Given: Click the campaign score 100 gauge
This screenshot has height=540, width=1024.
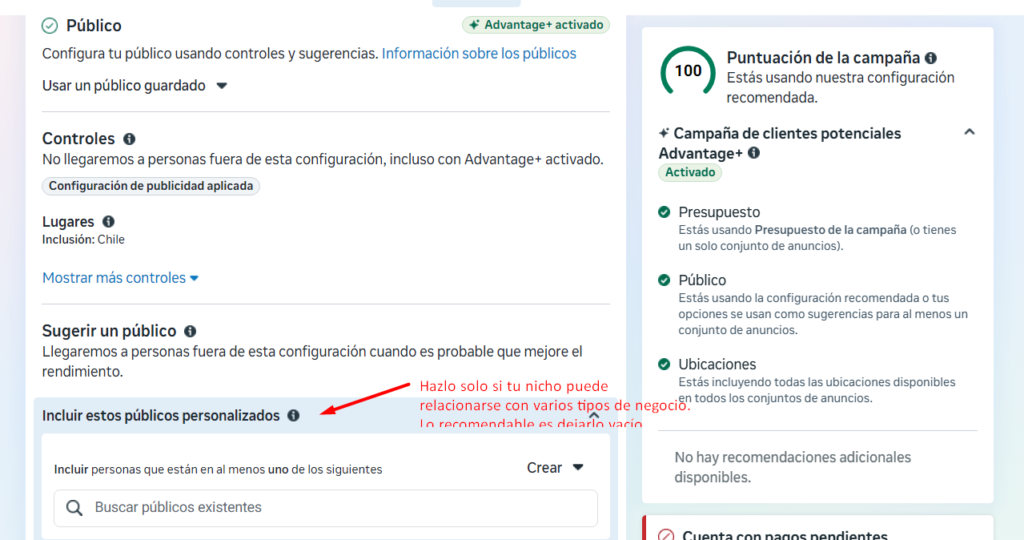Looking at the screenshot, I should [x=688, y=71].
